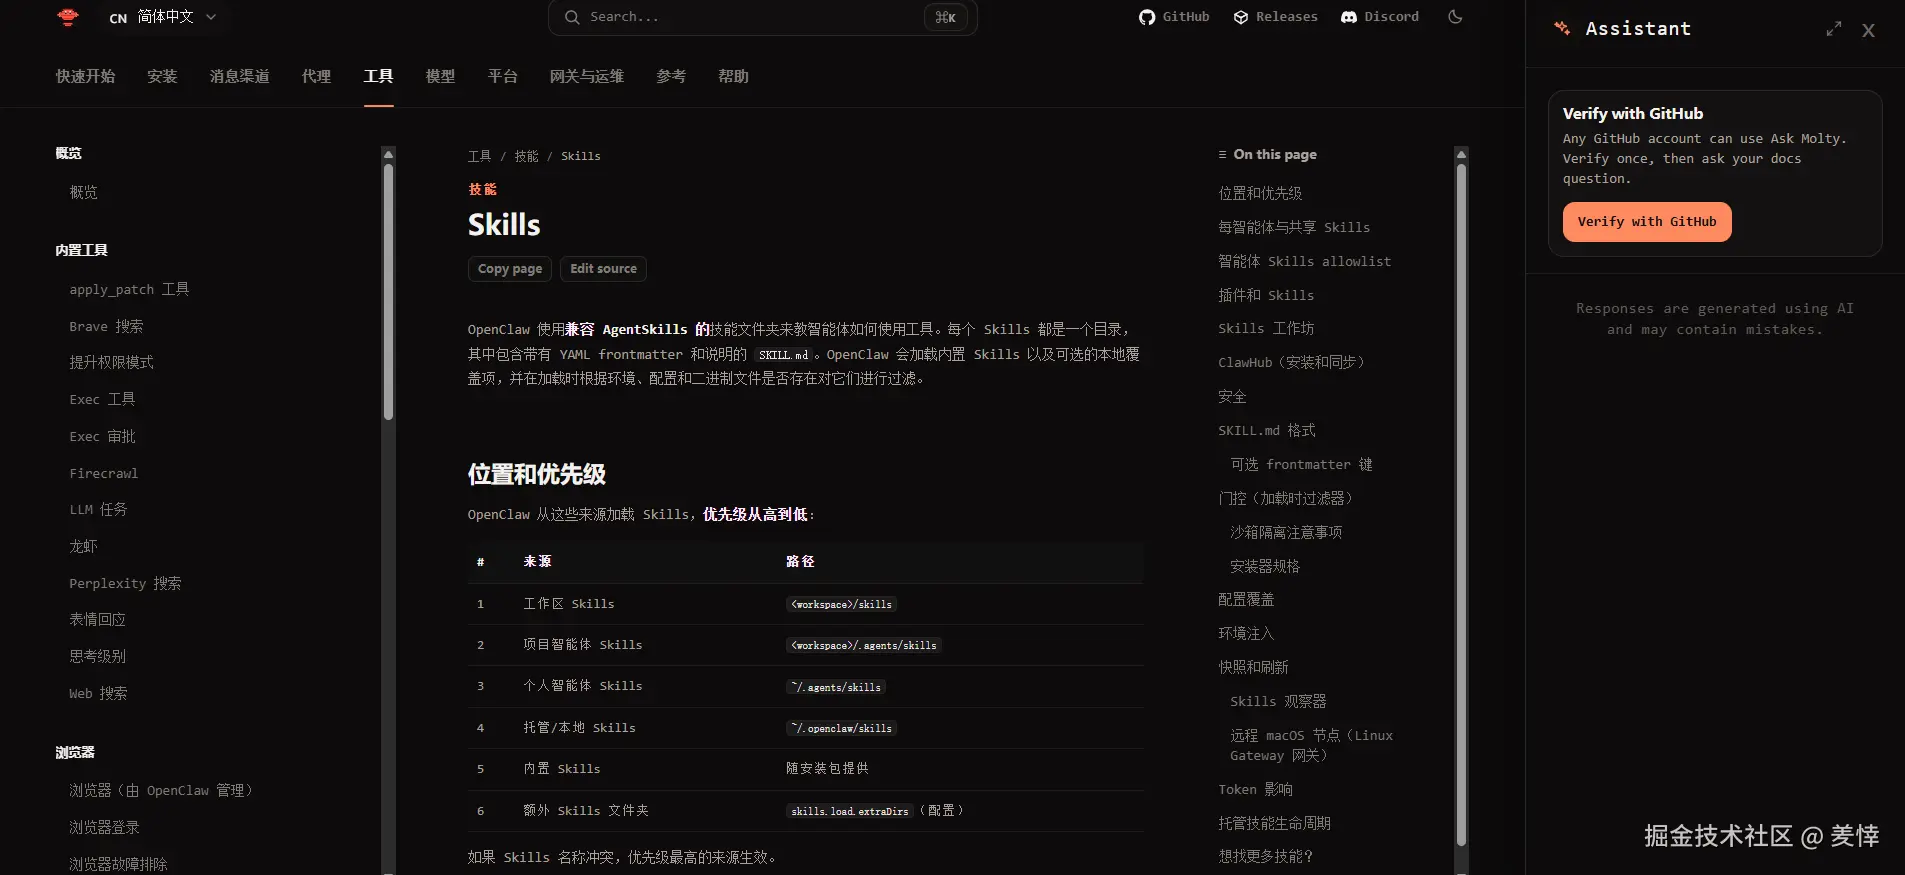Toggle dark mode moon icon
This screenshot has height=875, width=1905.
pos(1455,17)
